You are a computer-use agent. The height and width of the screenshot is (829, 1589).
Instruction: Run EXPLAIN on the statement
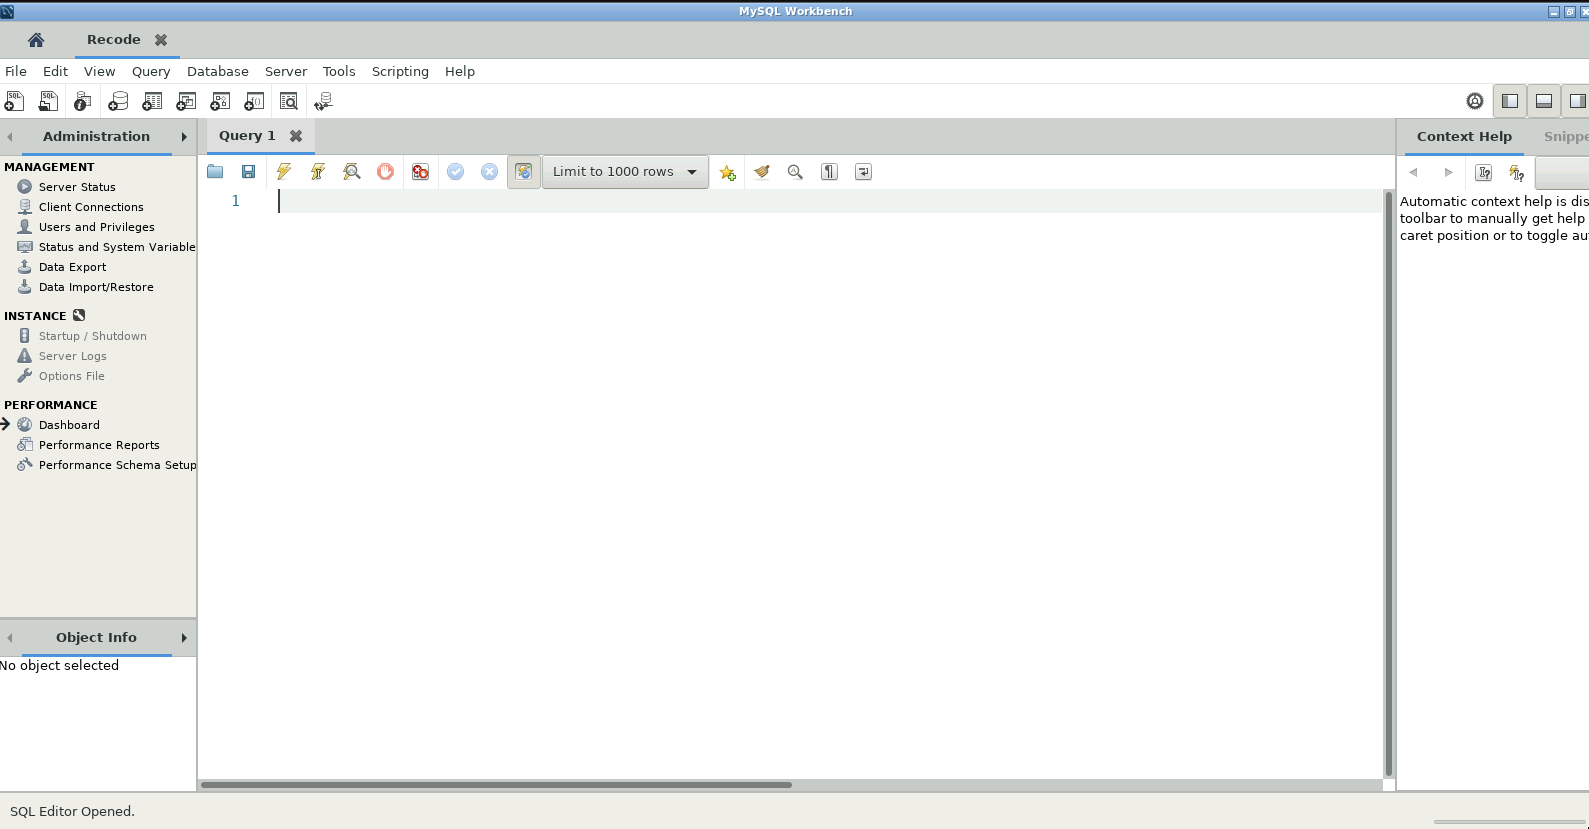352,172
